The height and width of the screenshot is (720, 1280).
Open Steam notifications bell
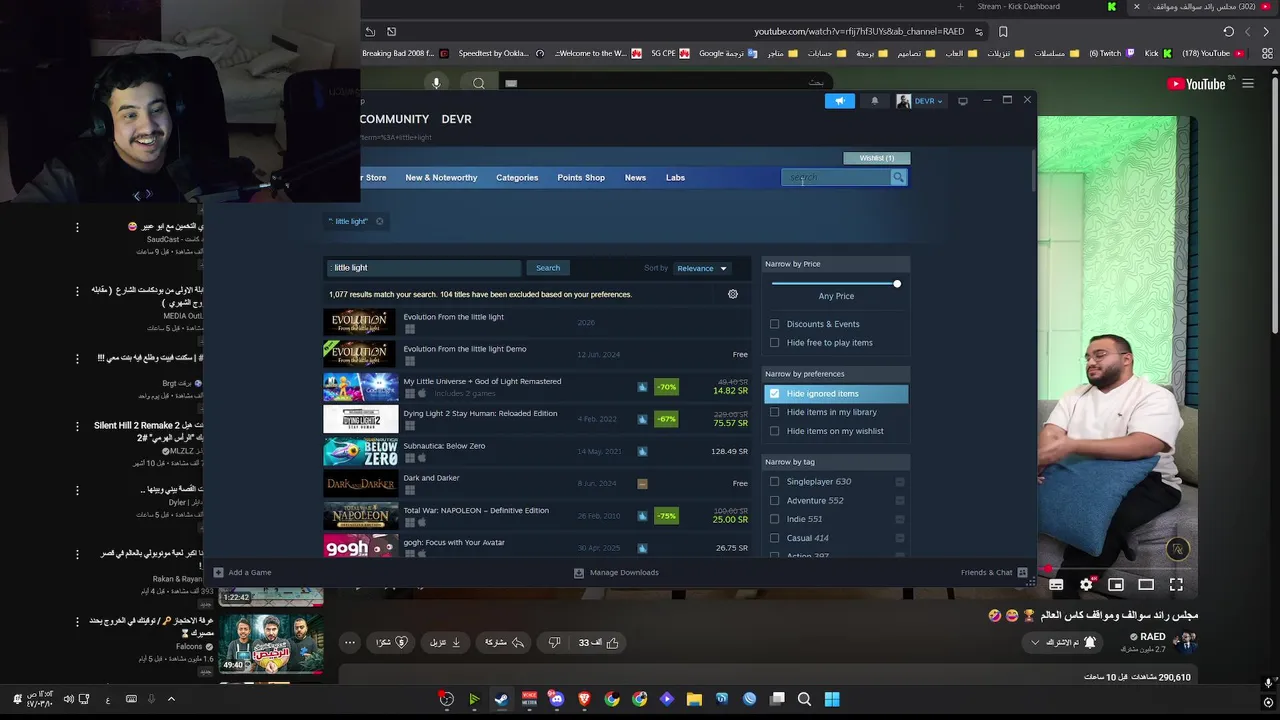pos(875,101)
